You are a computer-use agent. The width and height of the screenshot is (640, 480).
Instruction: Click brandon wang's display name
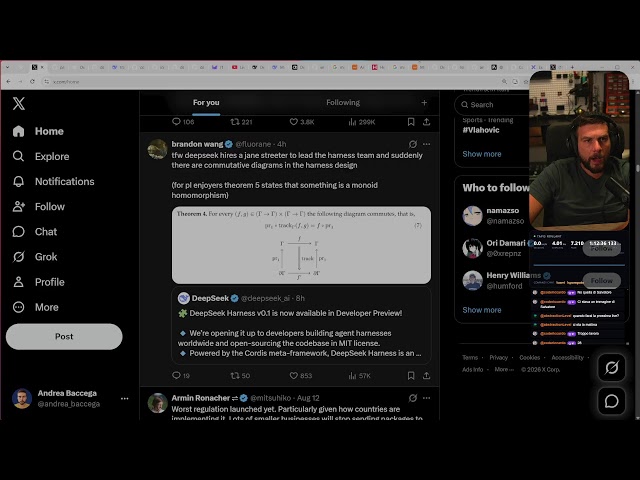[x=197, y=144]
